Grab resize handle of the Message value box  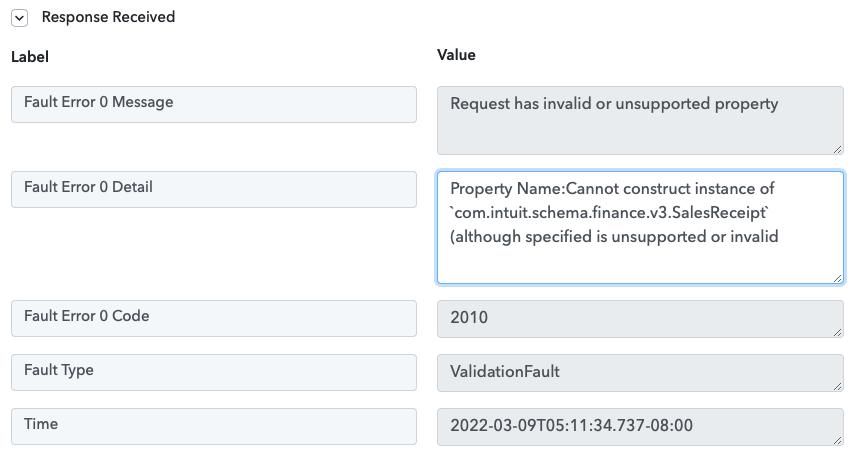838,149
